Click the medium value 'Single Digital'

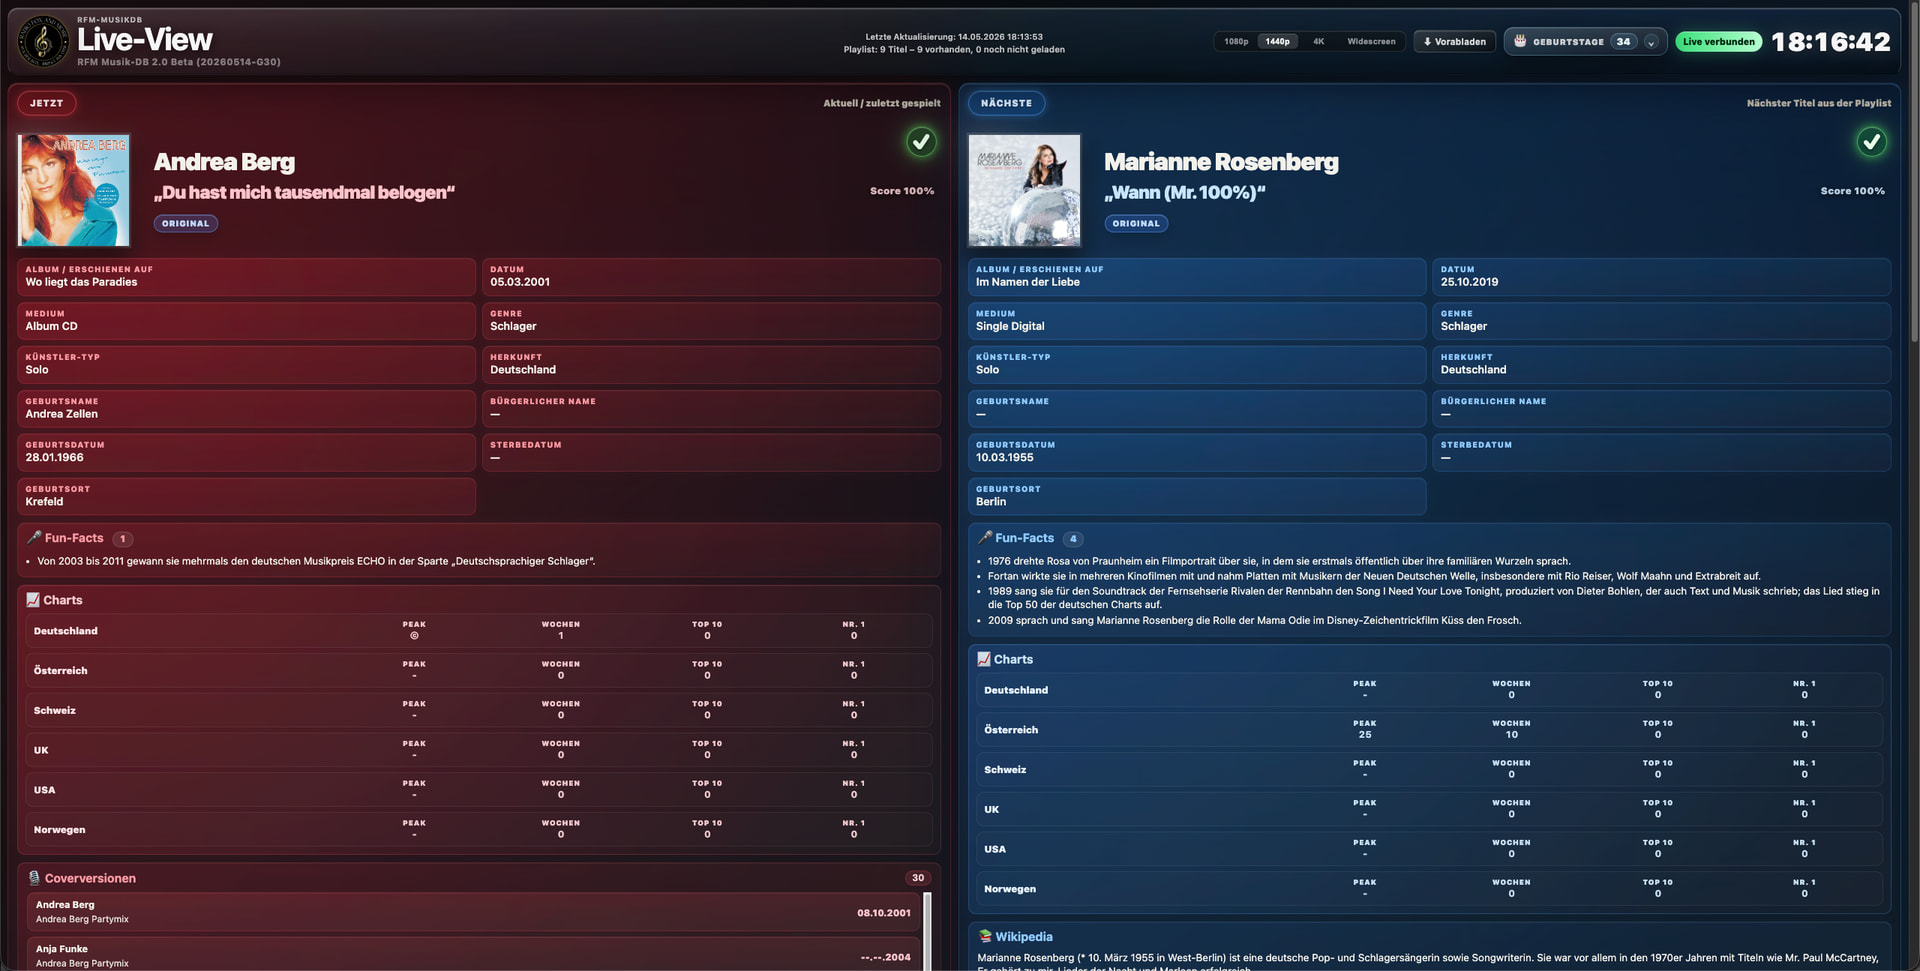coord(1010,326)
